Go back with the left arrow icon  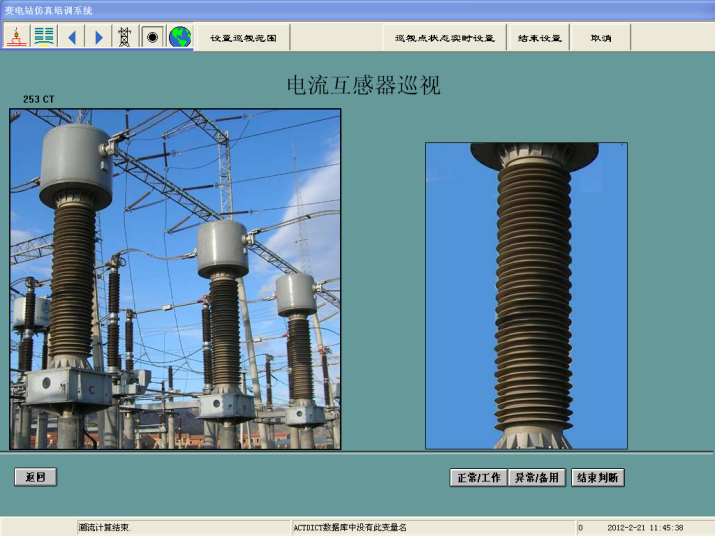click(71, 37)
